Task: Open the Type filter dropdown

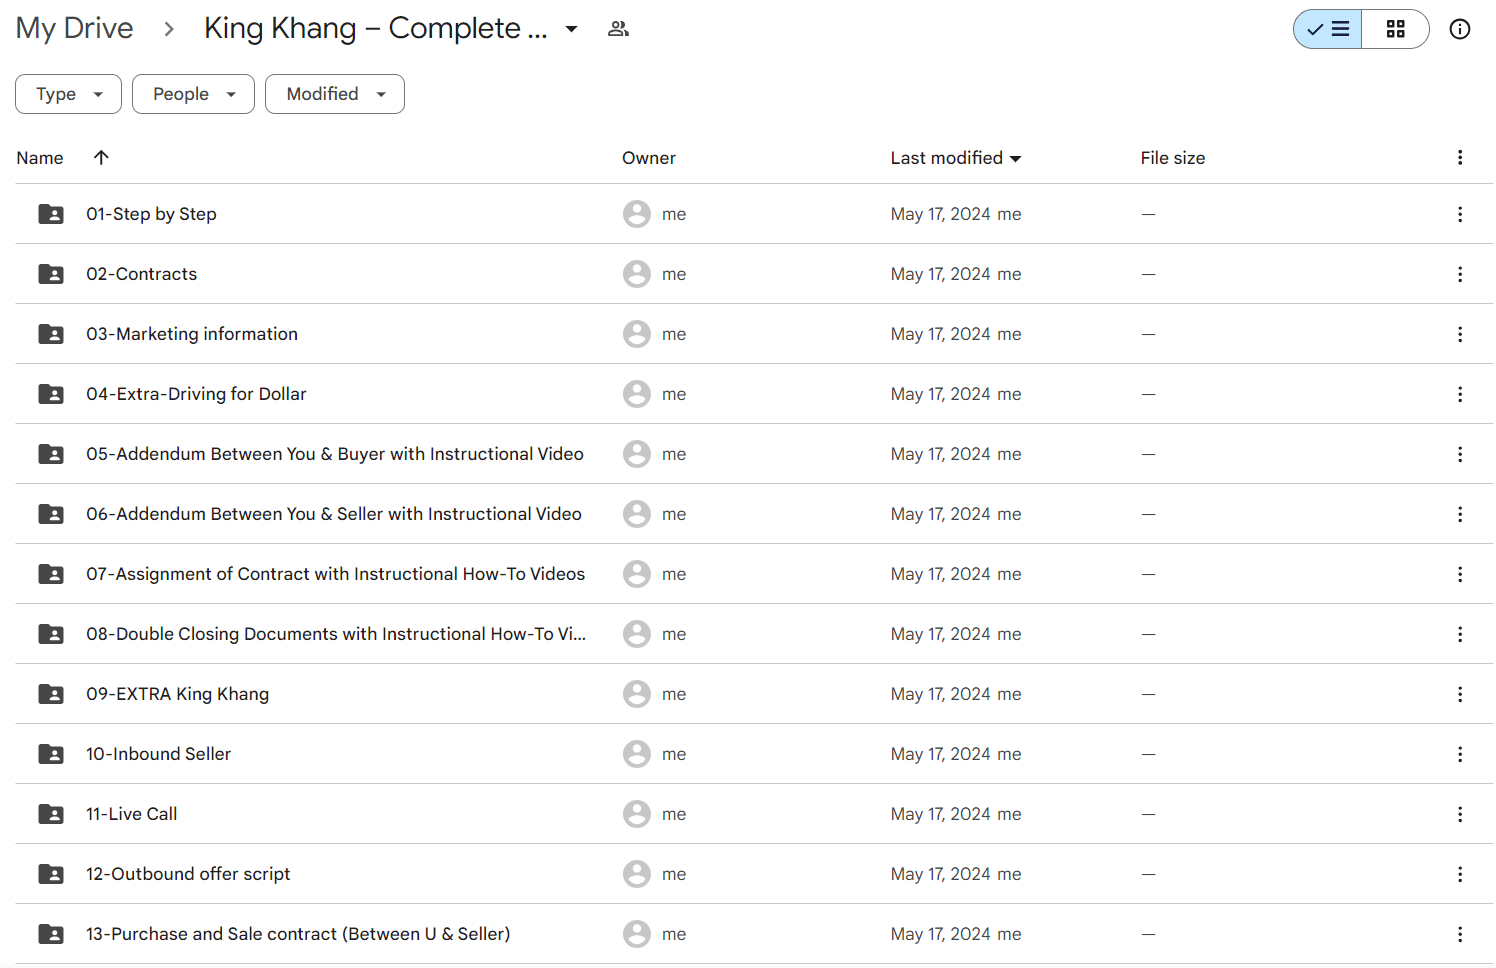Action: (68, 94)
